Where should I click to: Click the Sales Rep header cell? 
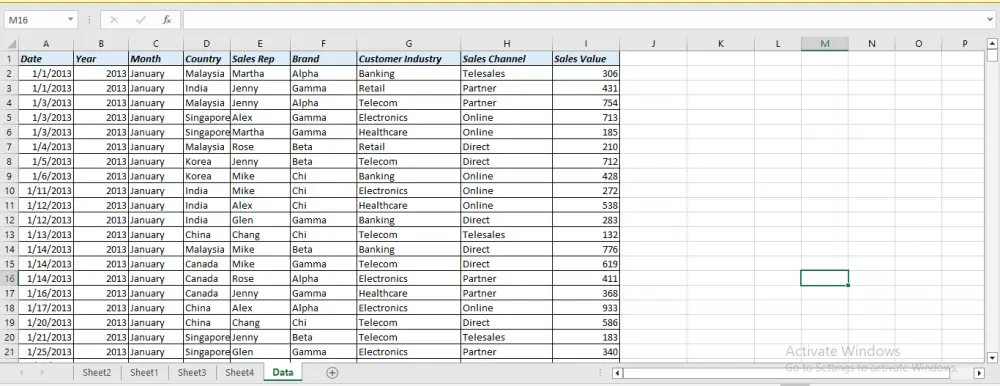click(260, 59)
